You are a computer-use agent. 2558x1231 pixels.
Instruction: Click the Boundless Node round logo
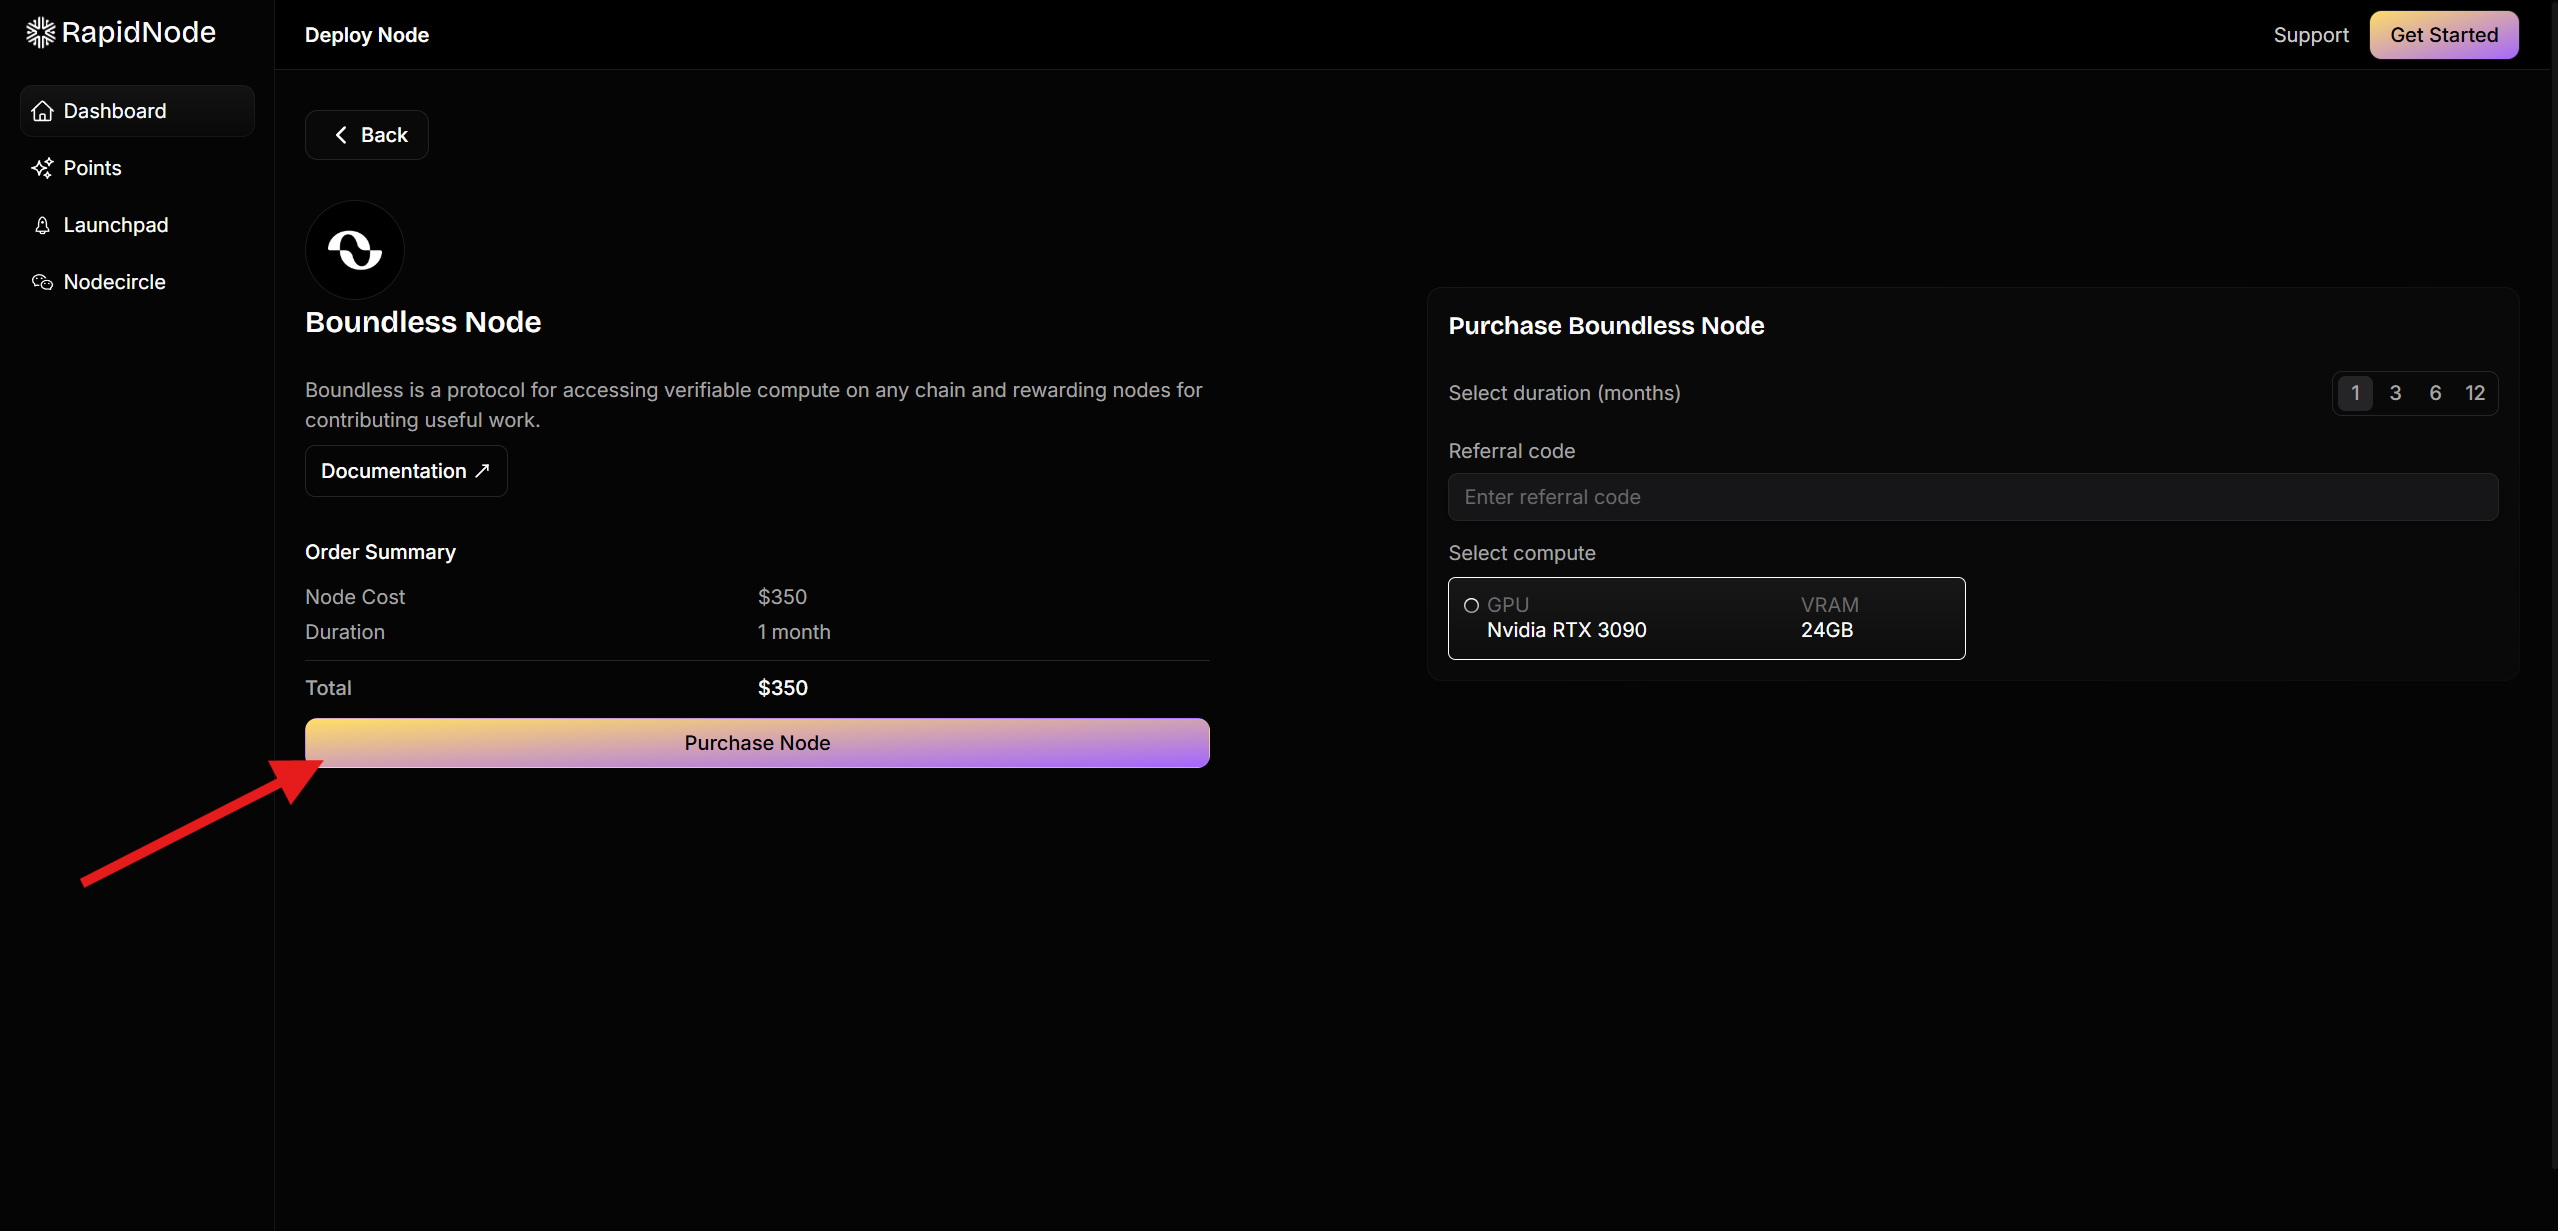(354, 250)
